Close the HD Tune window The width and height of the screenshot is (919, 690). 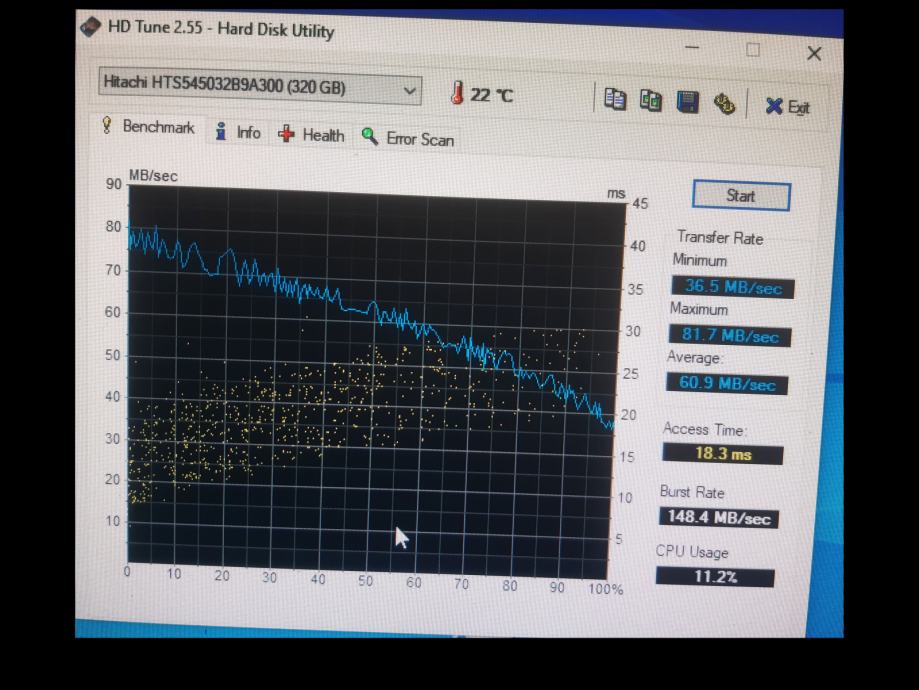coord(814,53)
